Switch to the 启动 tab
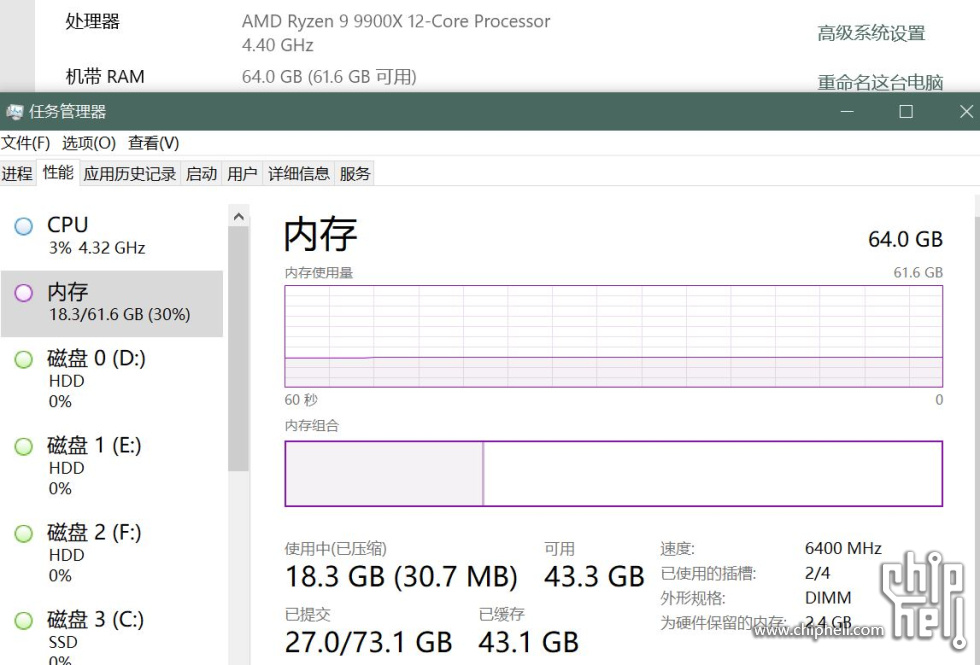This screenshot has height=665, width=980. [x=201, y=173]
